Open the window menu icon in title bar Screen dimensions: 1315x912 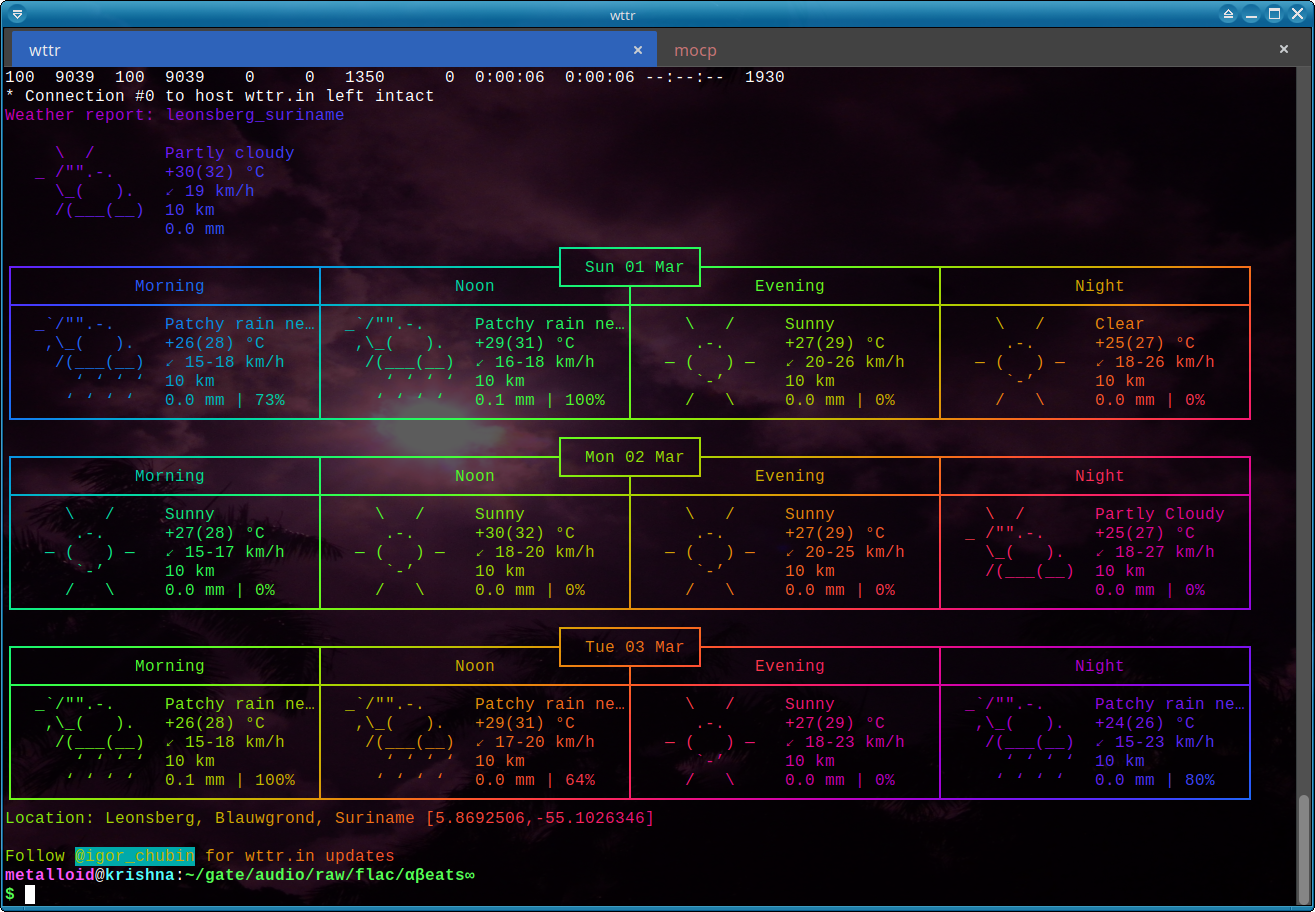click(16, 14)
